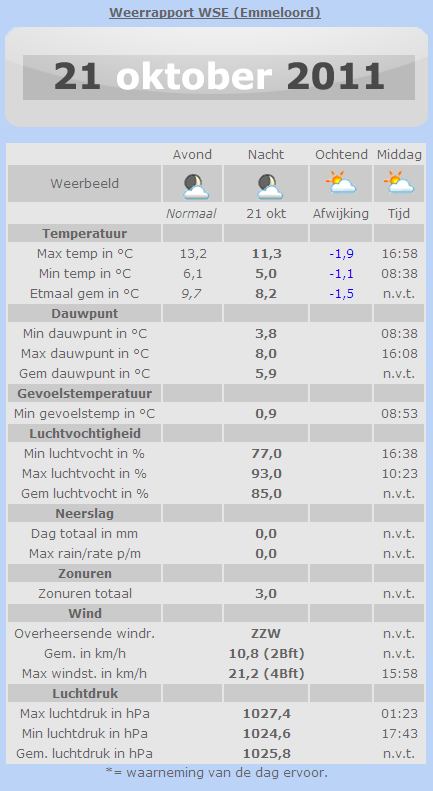
Task: Click the Max windst. value 21,2 (4Bft)
Action: click(x=266, y=673)
